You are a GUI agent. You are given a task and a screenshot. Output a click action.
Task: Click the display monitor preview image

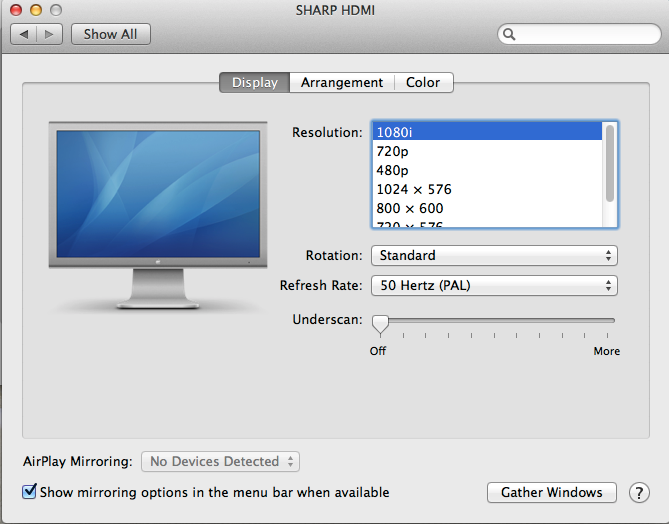[x=158, y=210]
